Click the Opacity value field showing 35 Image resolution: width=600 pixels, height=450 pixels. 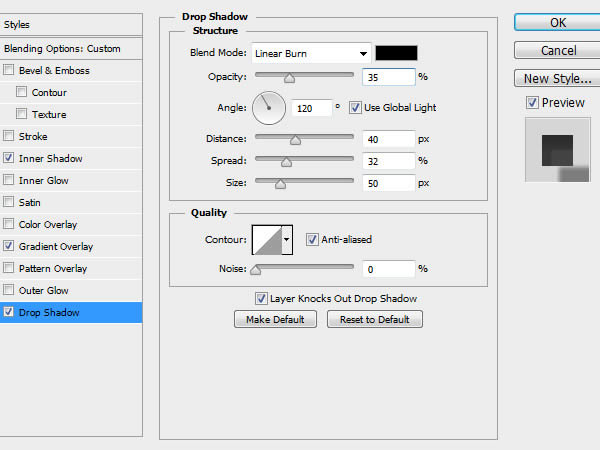(388, 77)
